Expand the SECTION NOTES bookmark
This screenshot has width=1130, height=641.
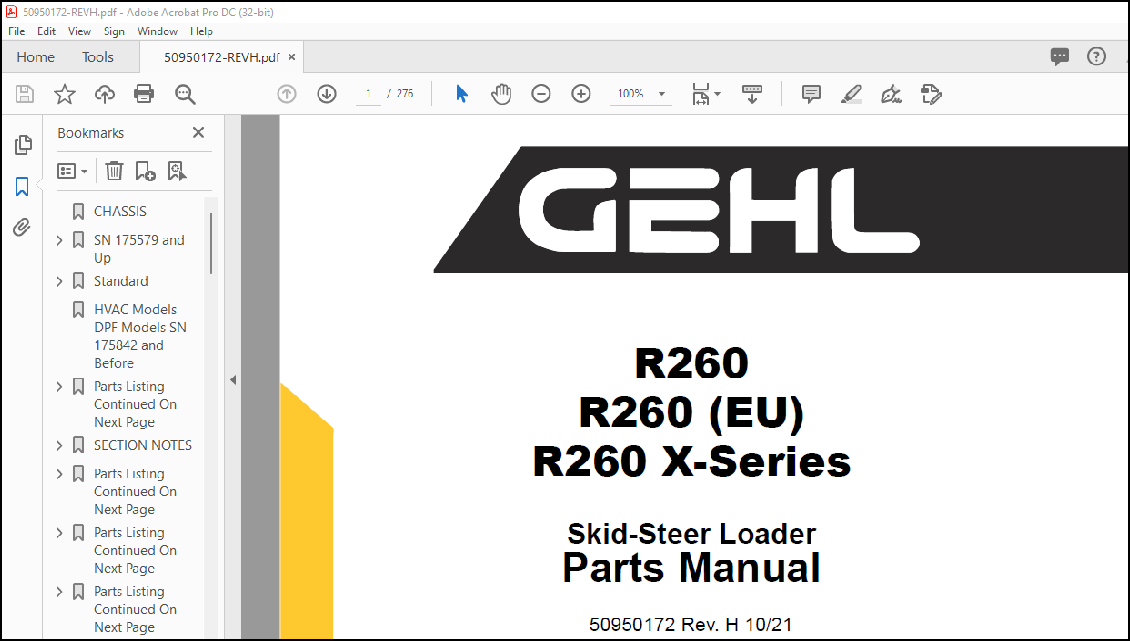click(x=60, y=446)
